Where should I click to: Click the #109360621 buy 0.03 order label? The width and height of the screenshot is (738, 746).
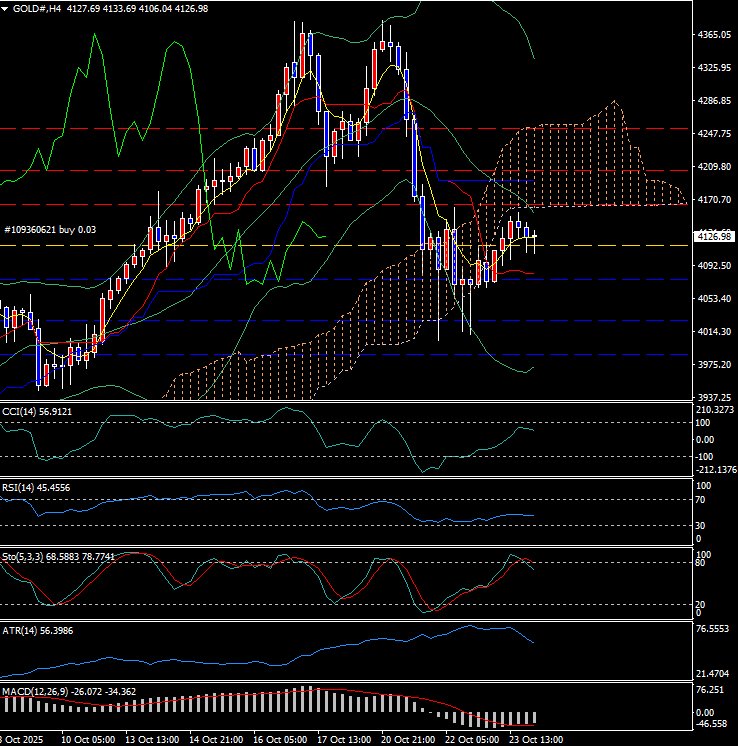(52, 229)
